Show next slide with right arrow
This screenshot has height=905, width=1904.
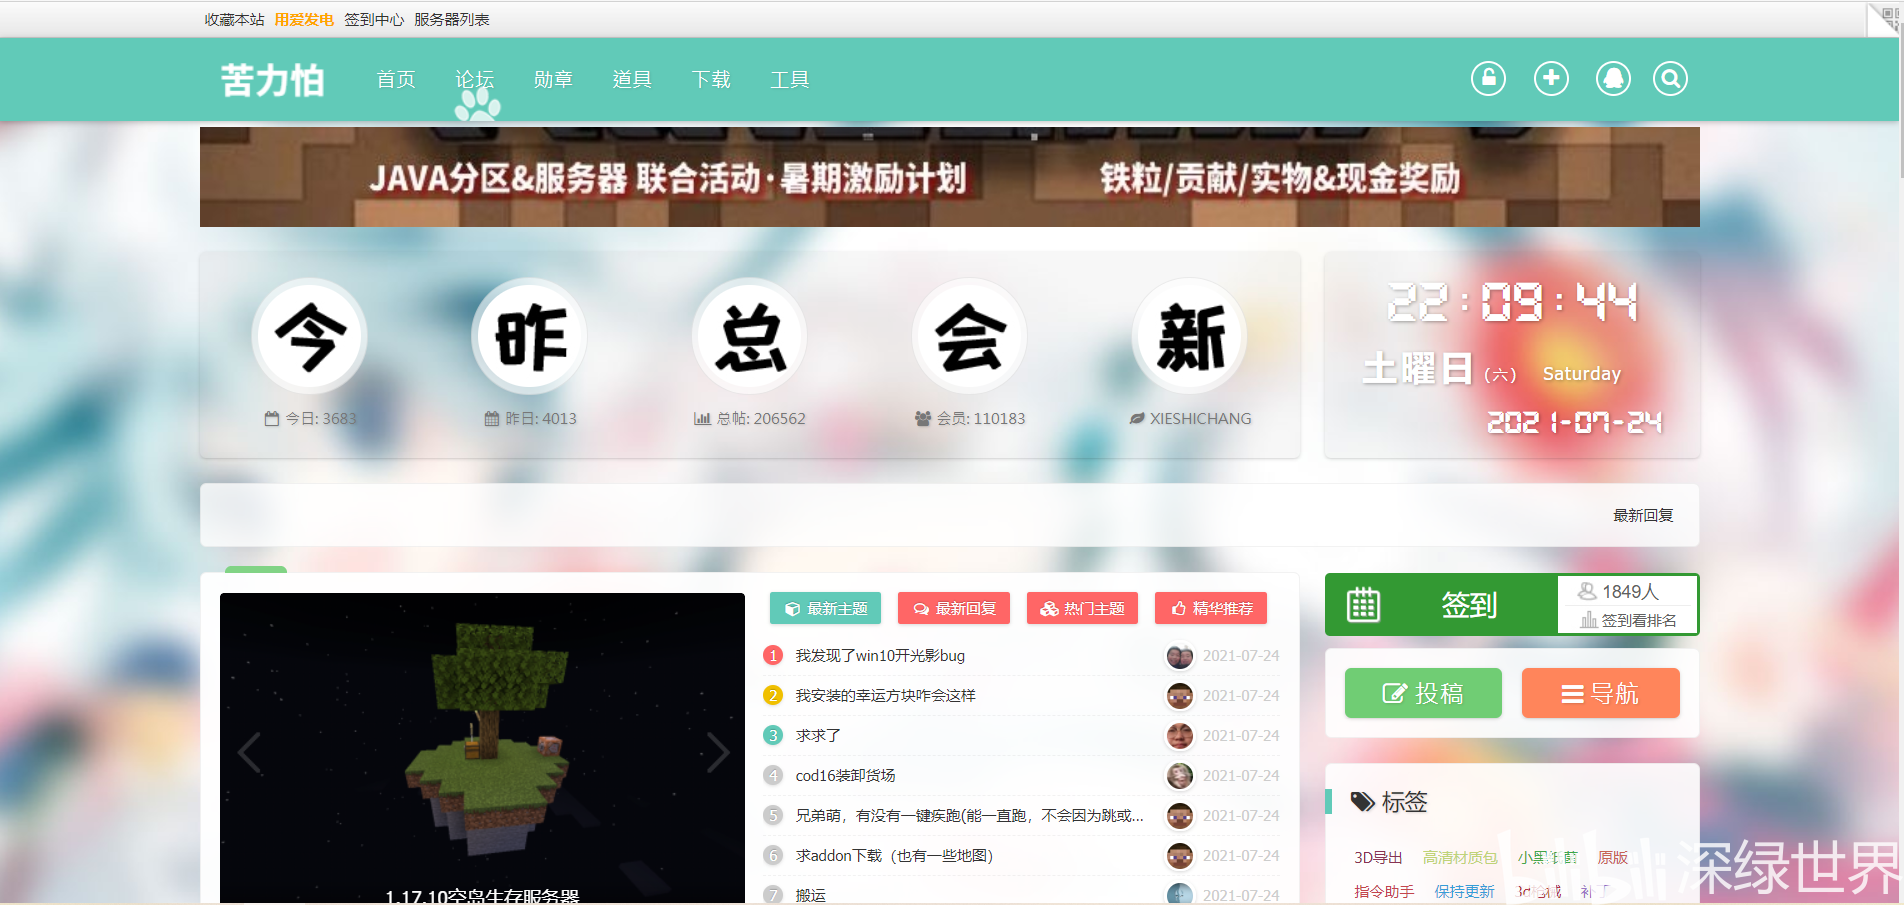coord(717,753)
